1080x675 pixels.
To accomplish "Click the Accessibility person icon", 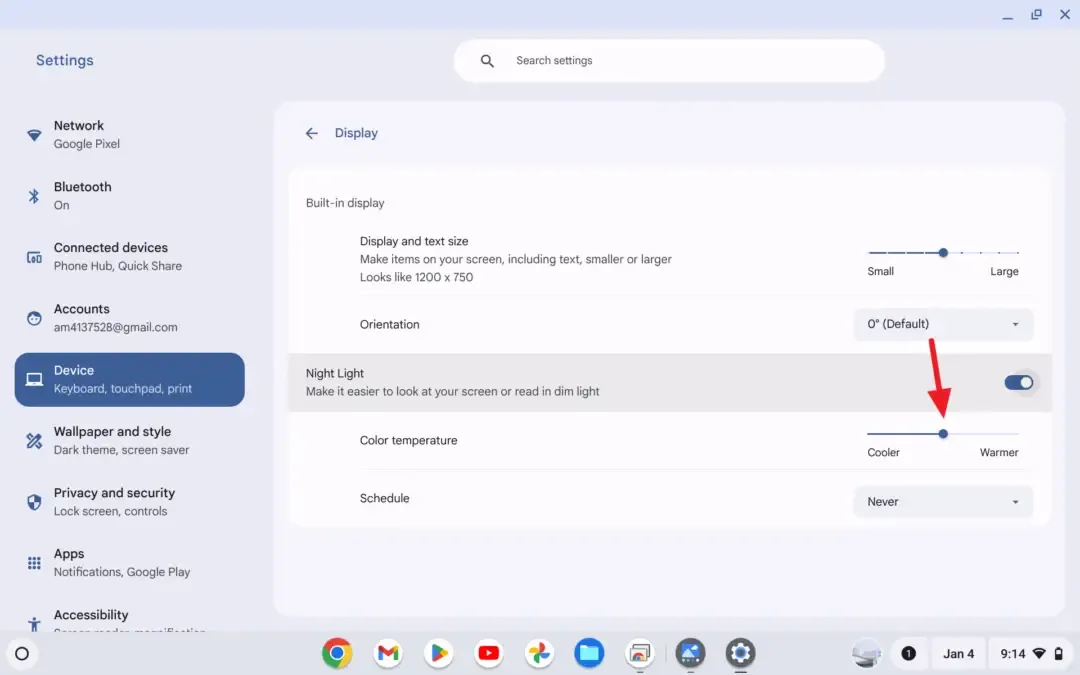I will (34, 624).
